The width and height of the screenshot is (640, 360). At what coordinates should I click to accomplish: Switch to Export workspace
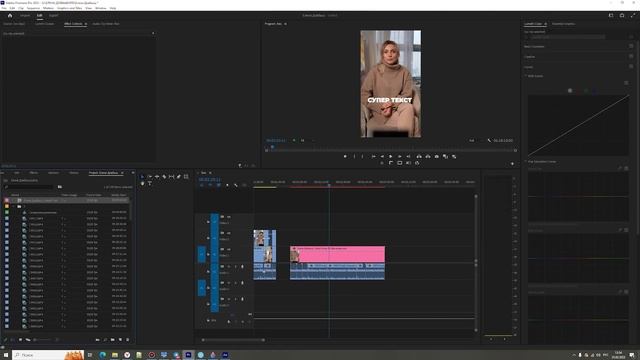click(53, 16)
